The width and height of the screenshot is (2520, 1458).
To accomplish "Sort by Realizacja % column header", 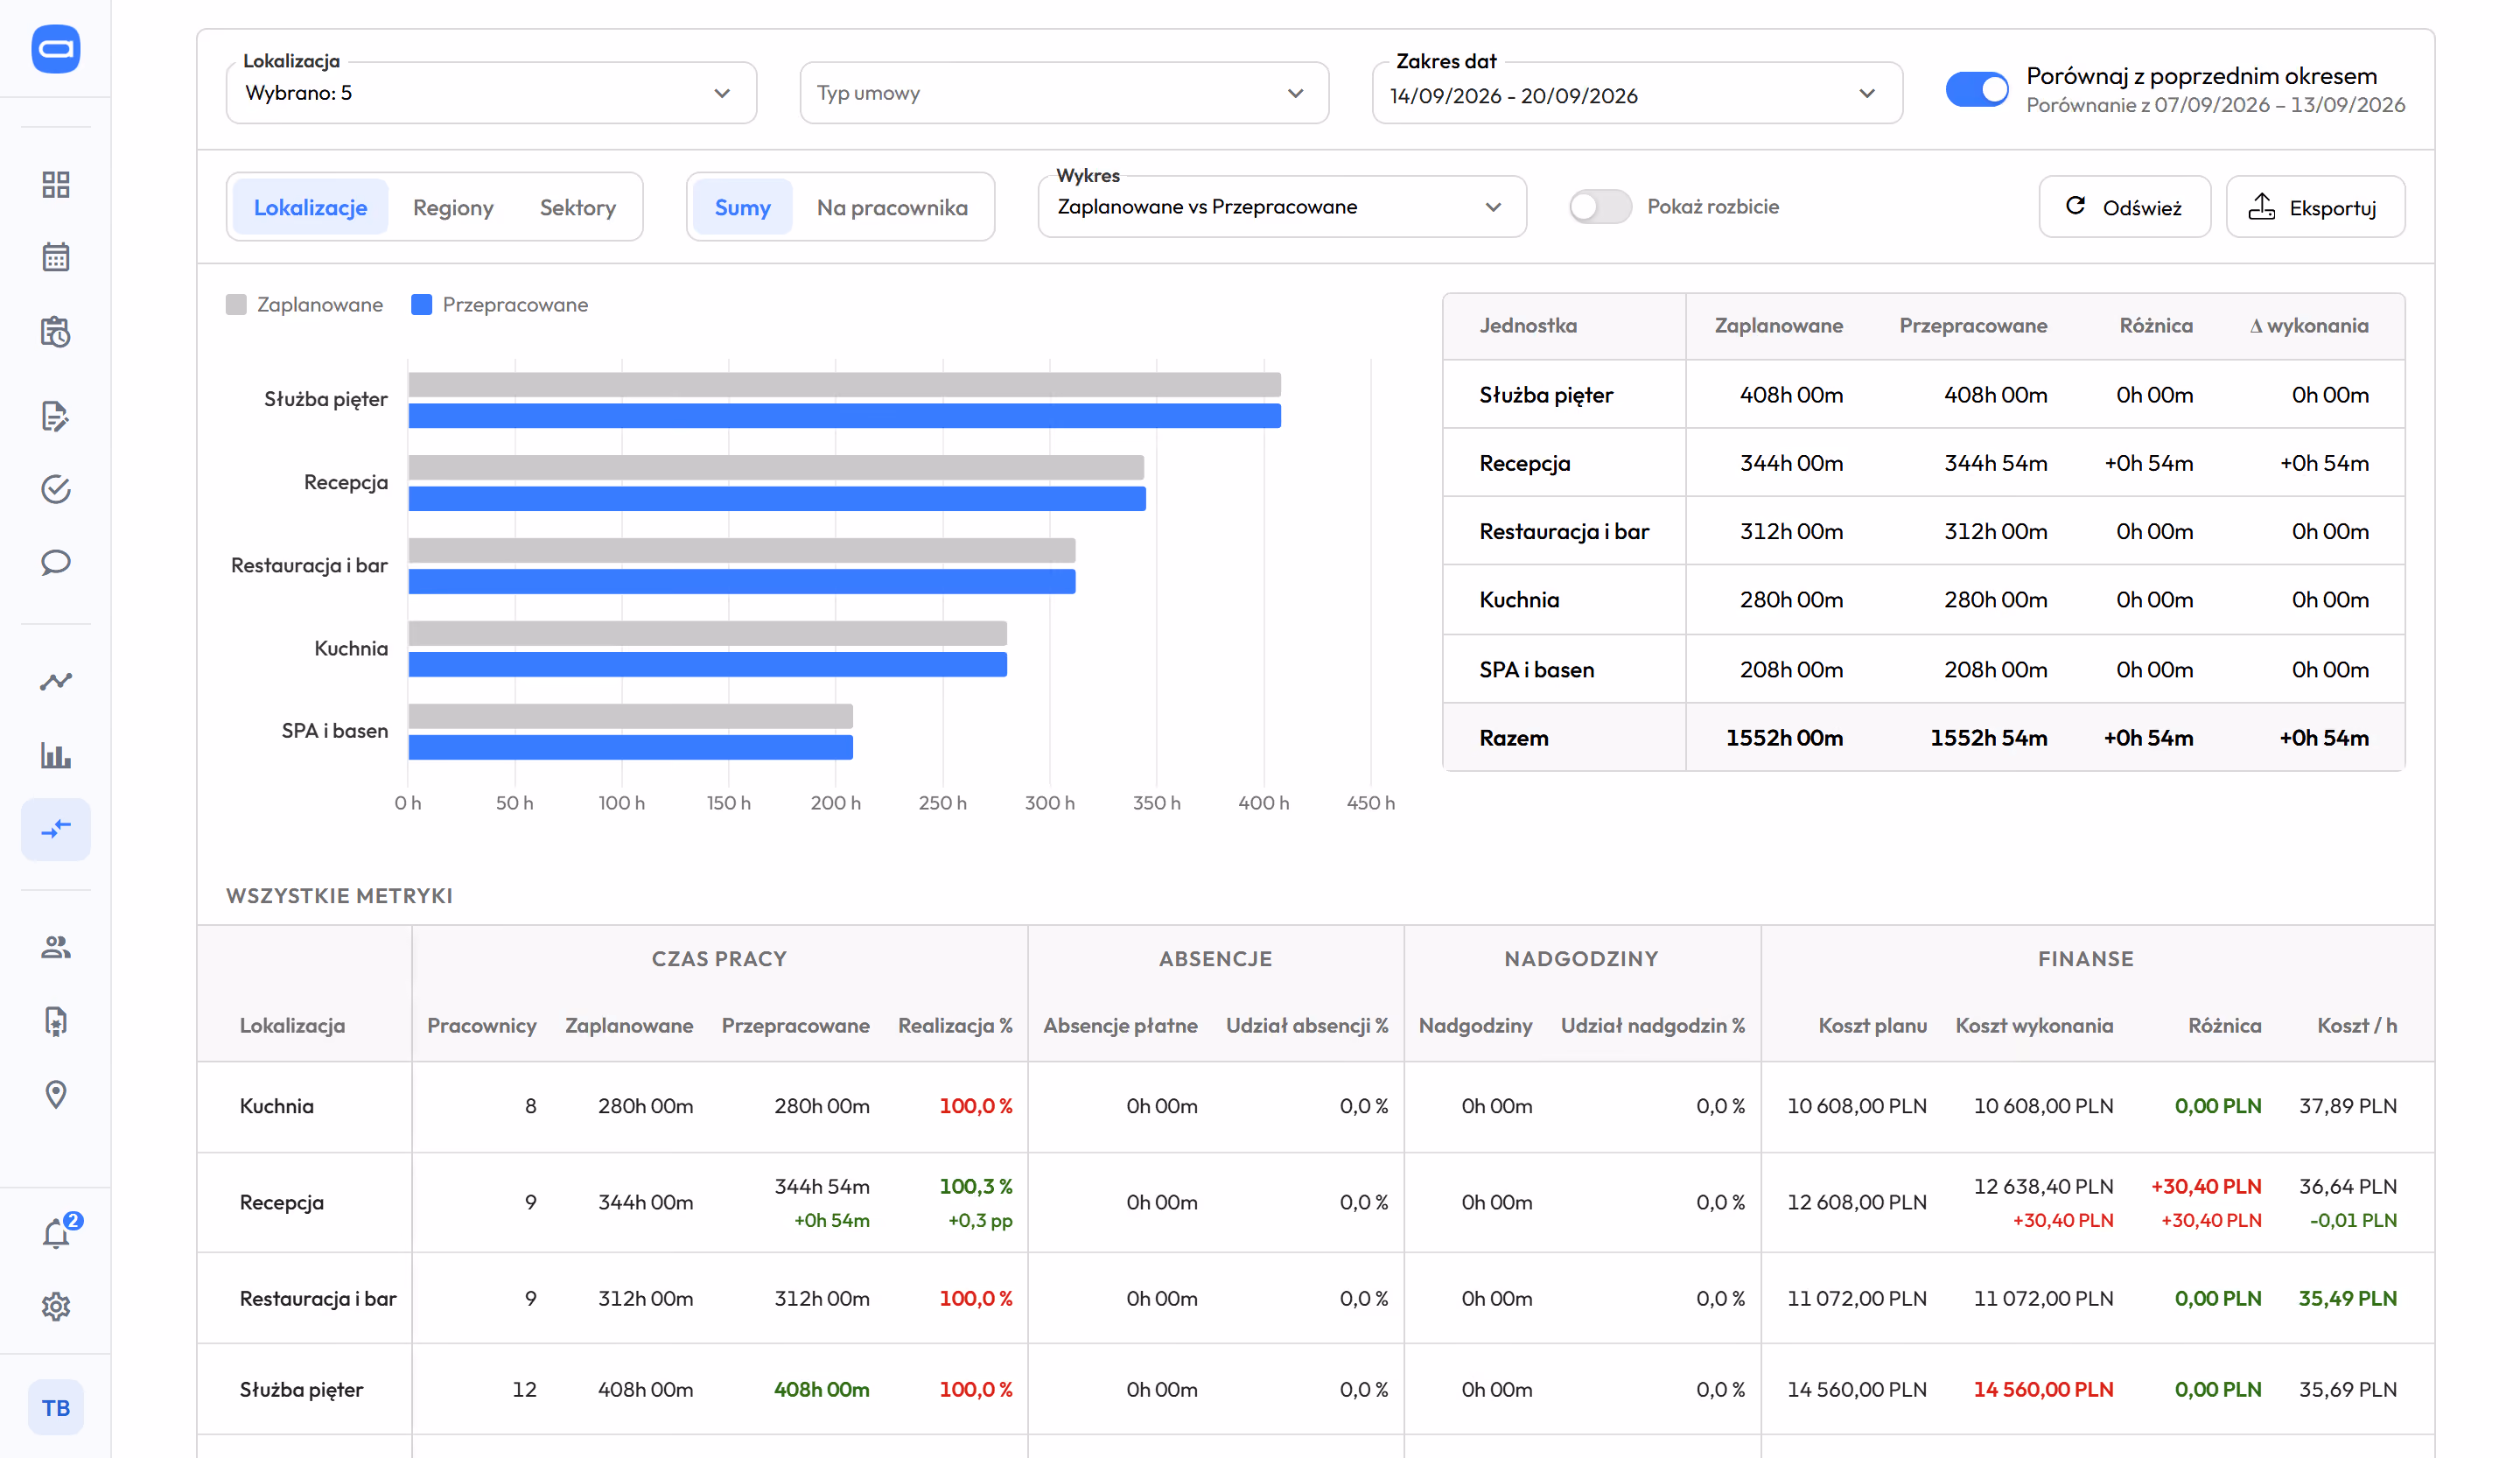I will click(955, 1025).
